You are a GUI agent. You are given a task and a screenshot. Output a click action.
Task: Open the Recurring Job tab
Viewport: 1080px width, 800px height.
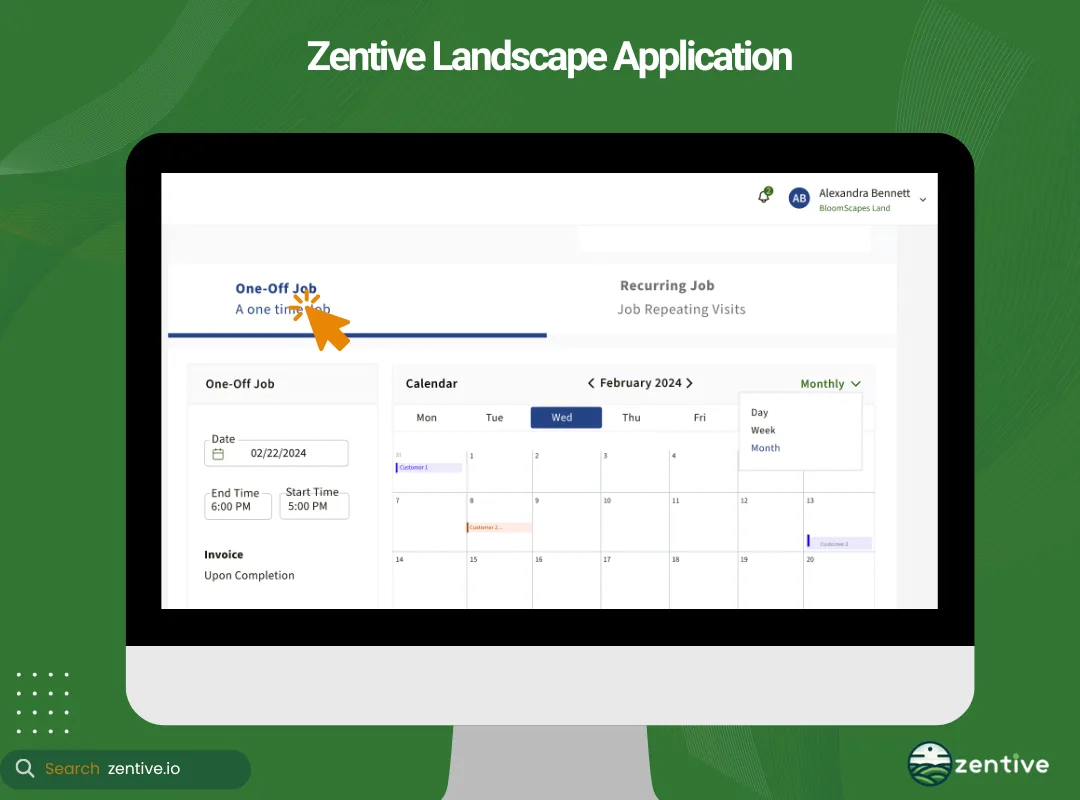pos(667,285)
